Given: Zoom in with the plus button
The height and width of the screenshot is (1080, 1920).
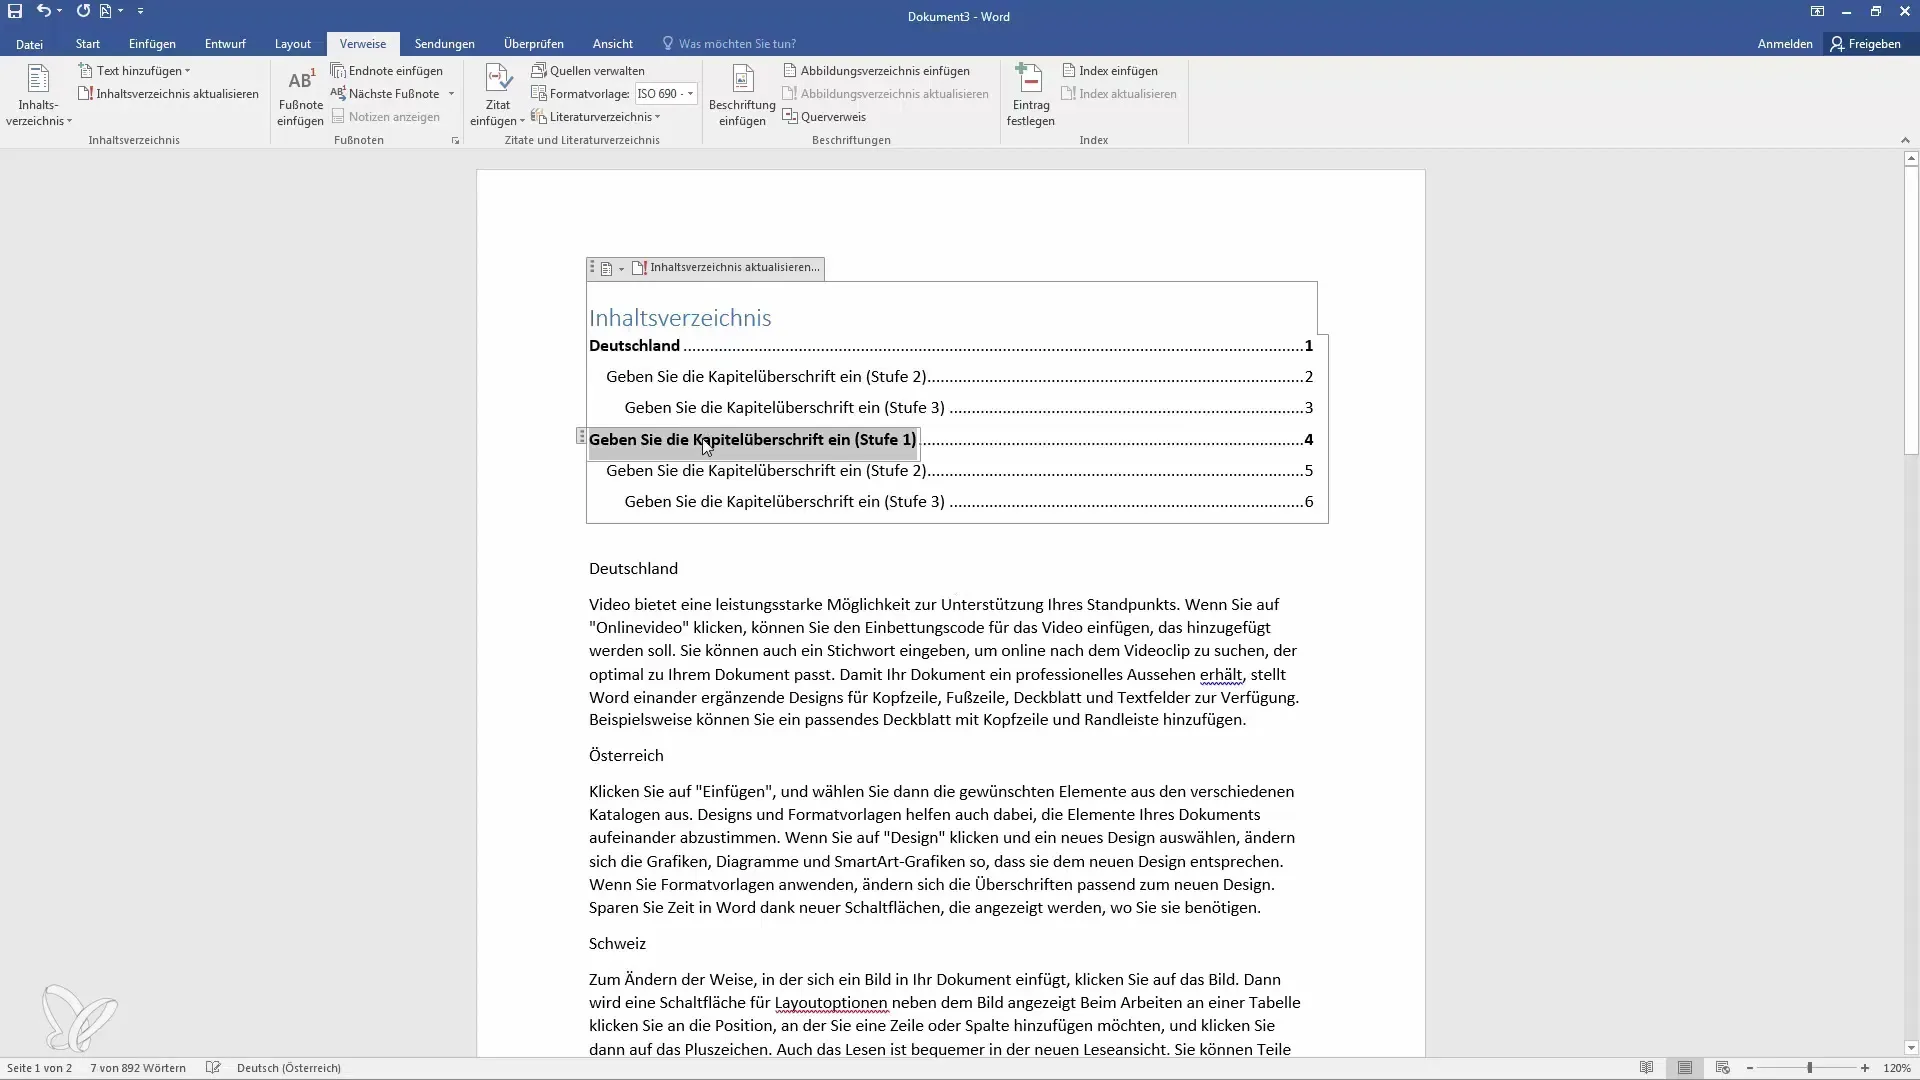Looking at the screenshot, I should pyautogui.click(x=1865, y=1068).
